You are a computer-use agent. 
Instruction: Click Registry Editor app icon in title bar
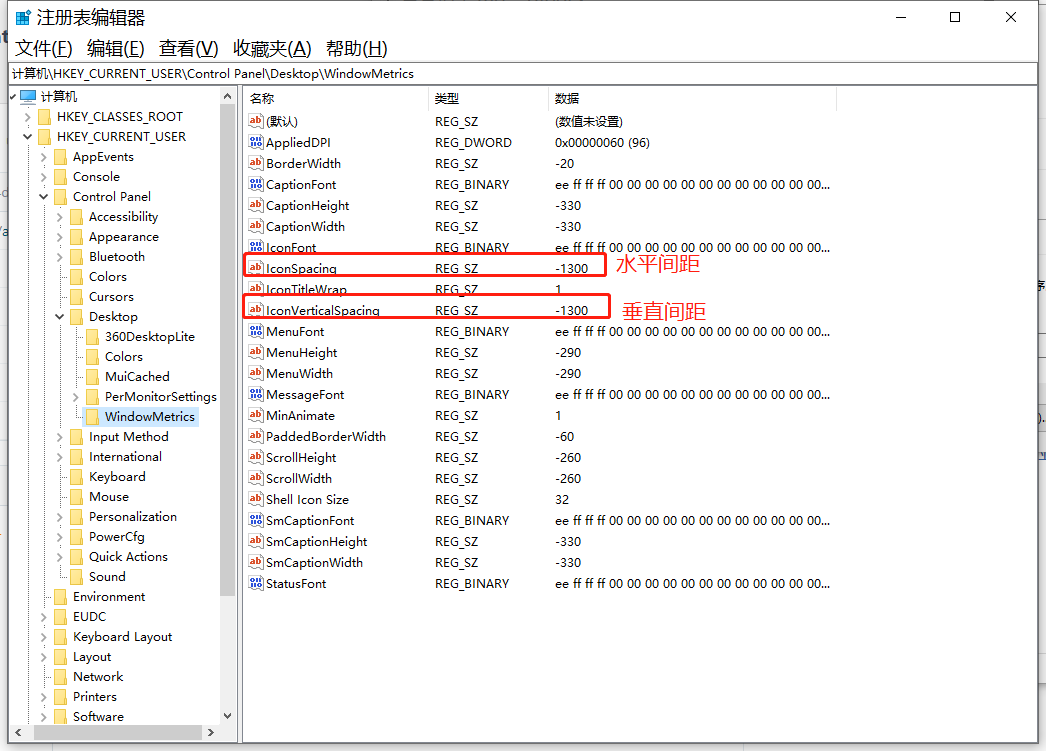tap(22, 18)
